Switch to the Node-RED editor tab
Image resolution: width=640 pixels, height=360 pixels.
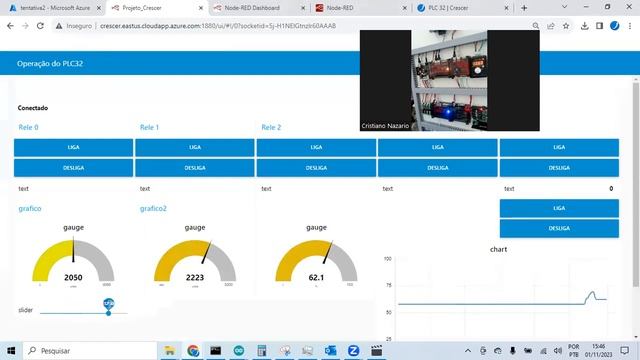(x=340, y=8)
